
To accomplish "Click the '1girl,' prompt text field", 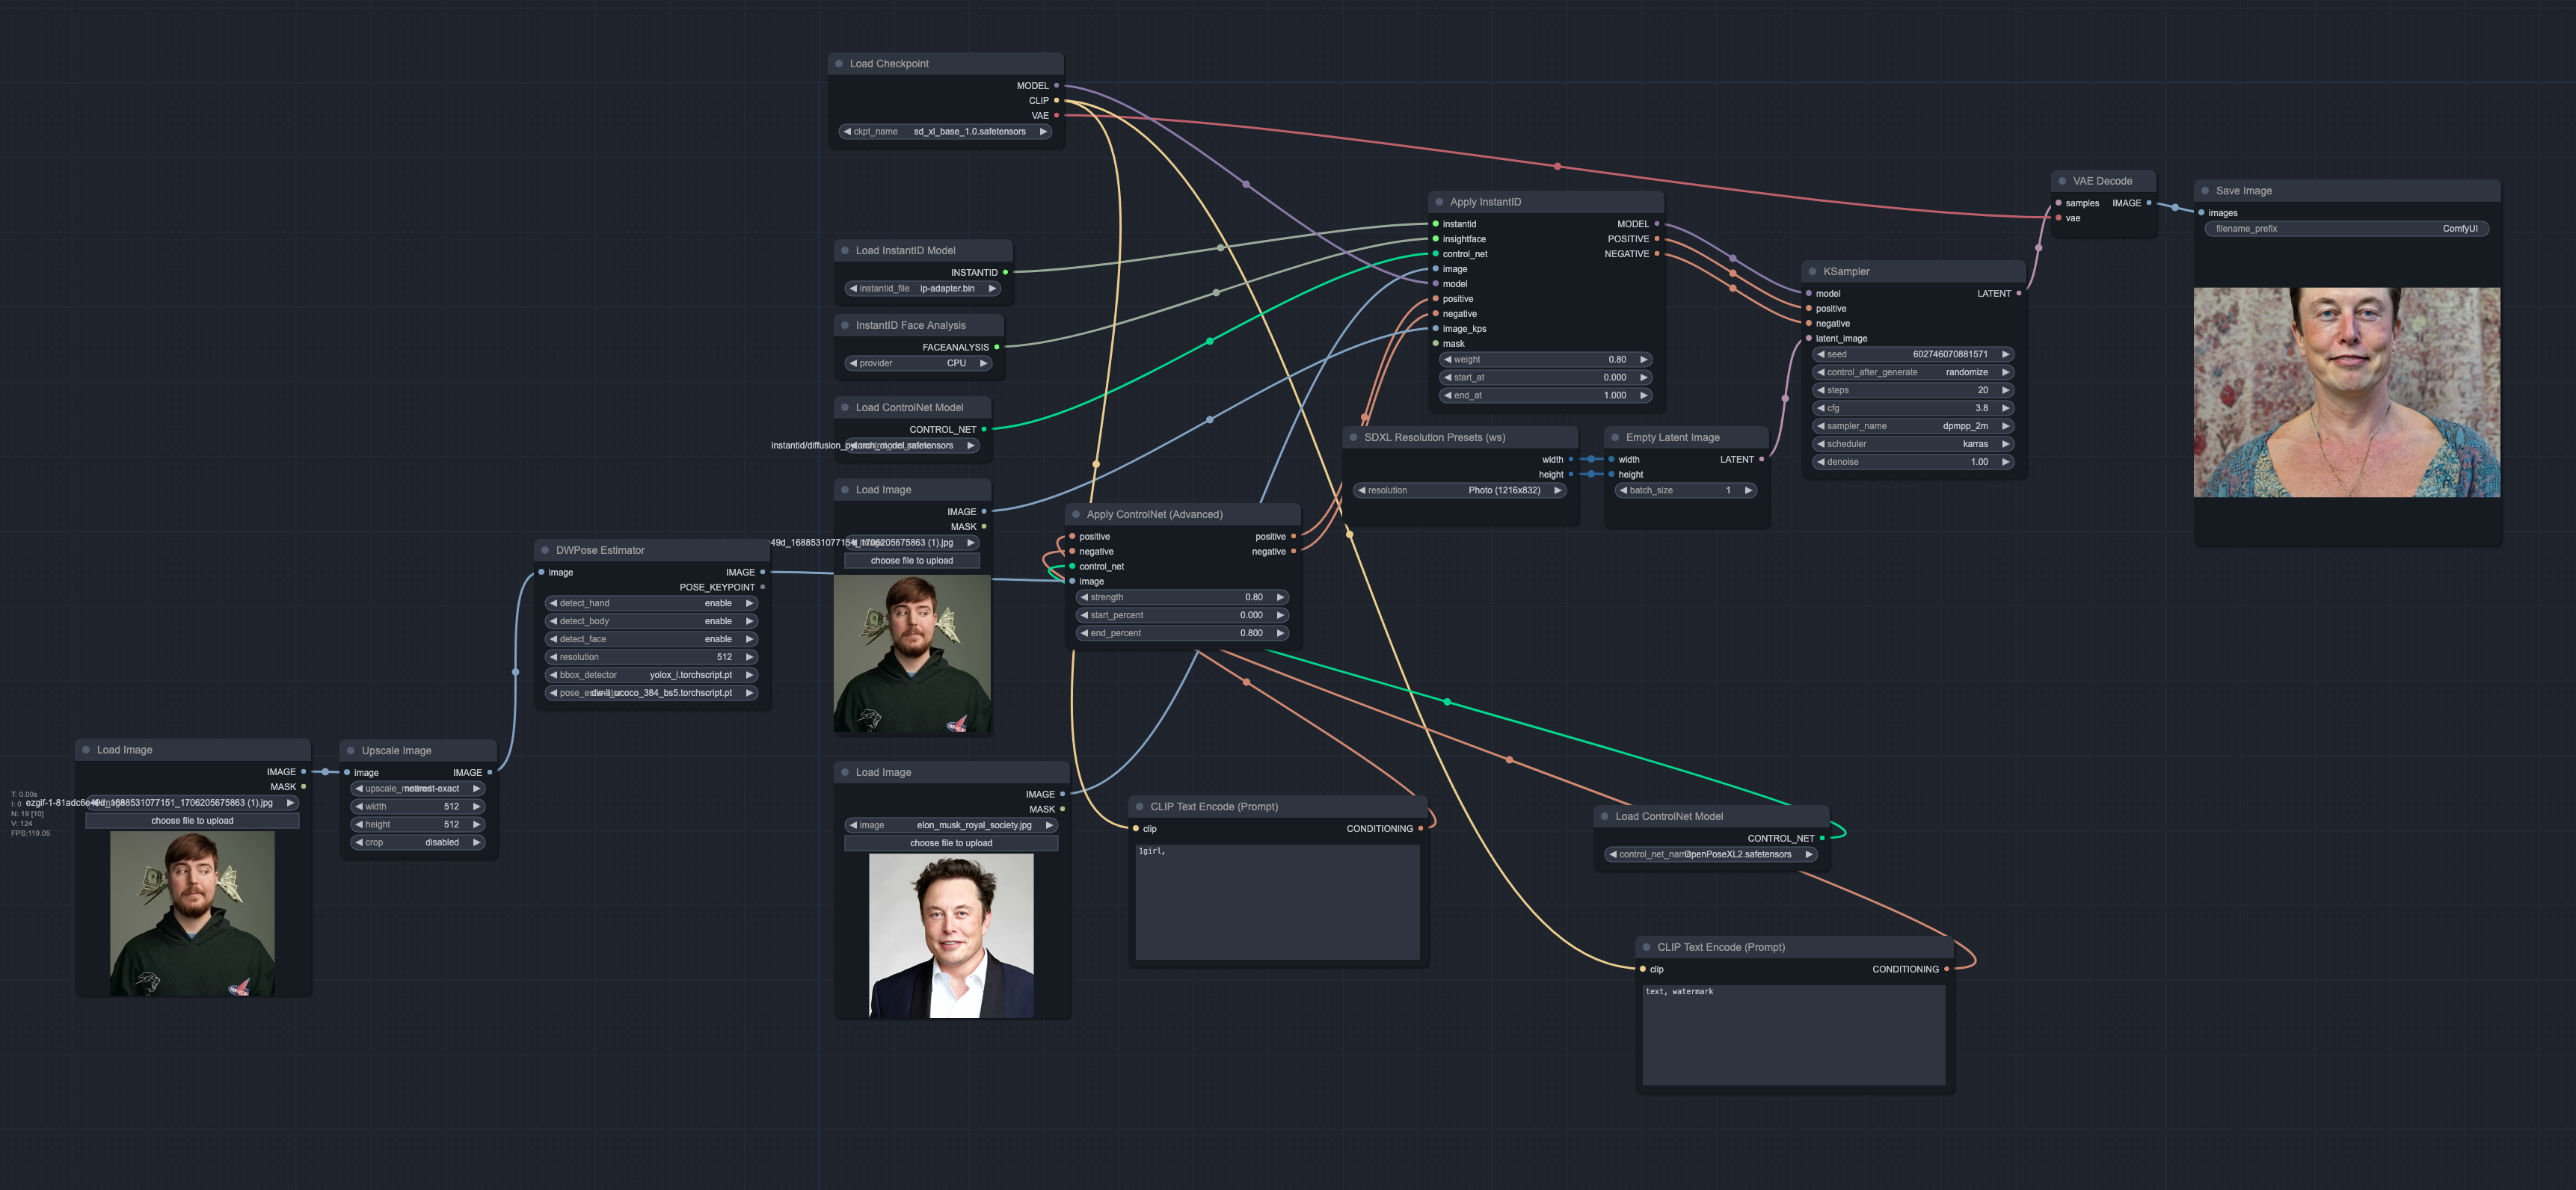I will (x=1277, y=900).
